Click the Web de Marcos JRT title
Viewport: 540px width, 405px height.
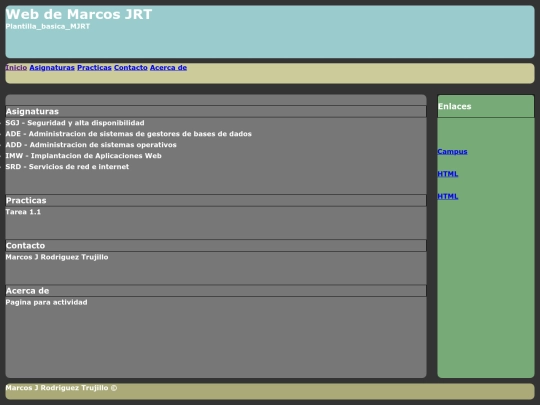click(79, 14)
